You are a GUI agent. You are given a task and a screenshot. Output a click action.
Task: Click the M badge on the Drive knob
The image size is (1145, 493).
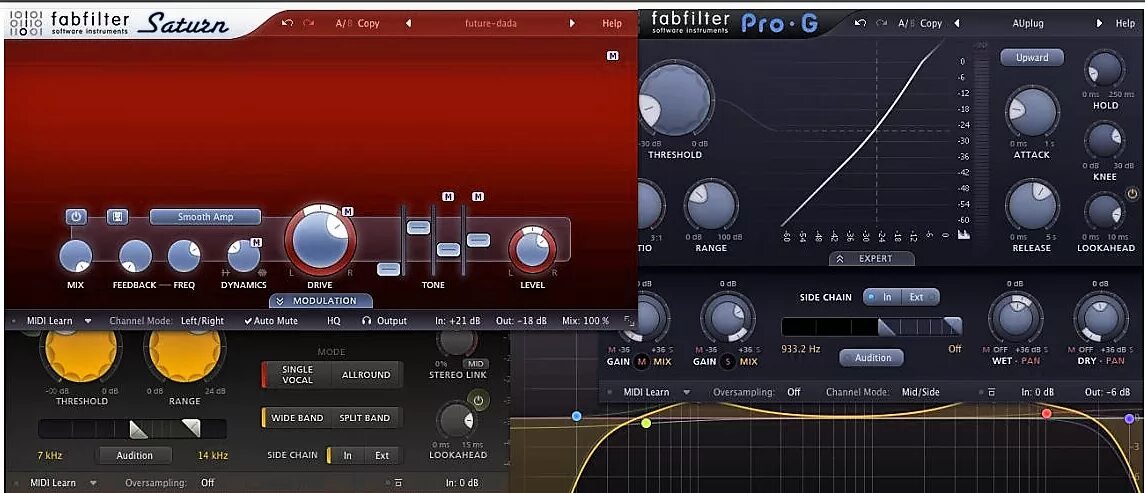pyautogui.click(x=348, y=212)
